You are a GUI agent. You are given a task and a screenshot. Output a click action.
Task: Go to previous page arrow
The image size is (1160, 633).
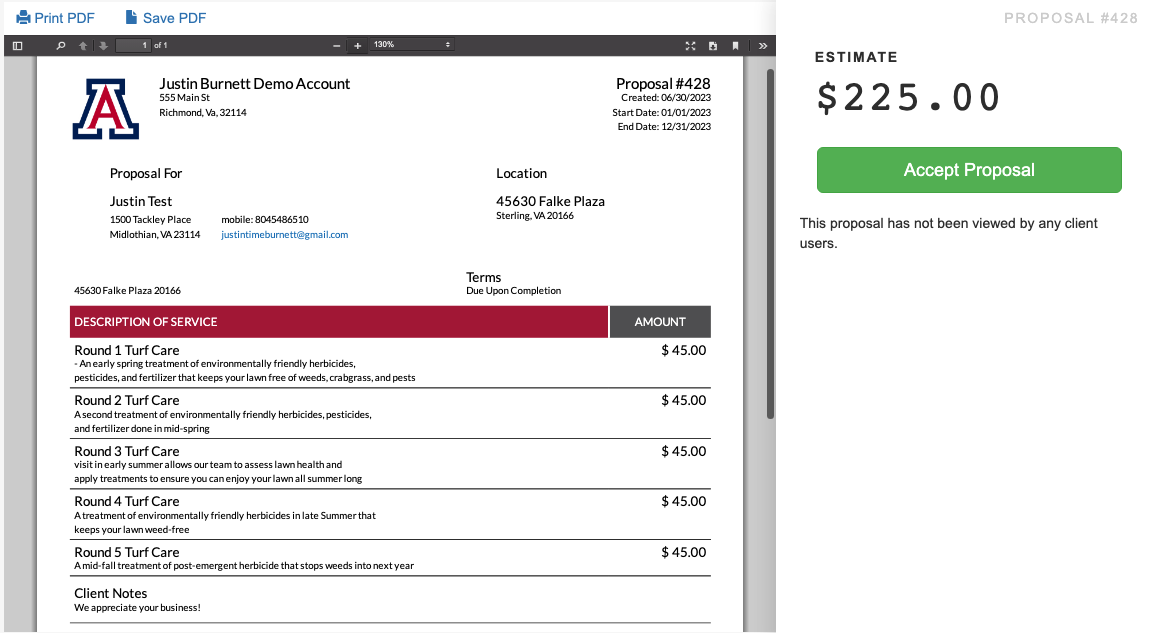pos(83,45)
